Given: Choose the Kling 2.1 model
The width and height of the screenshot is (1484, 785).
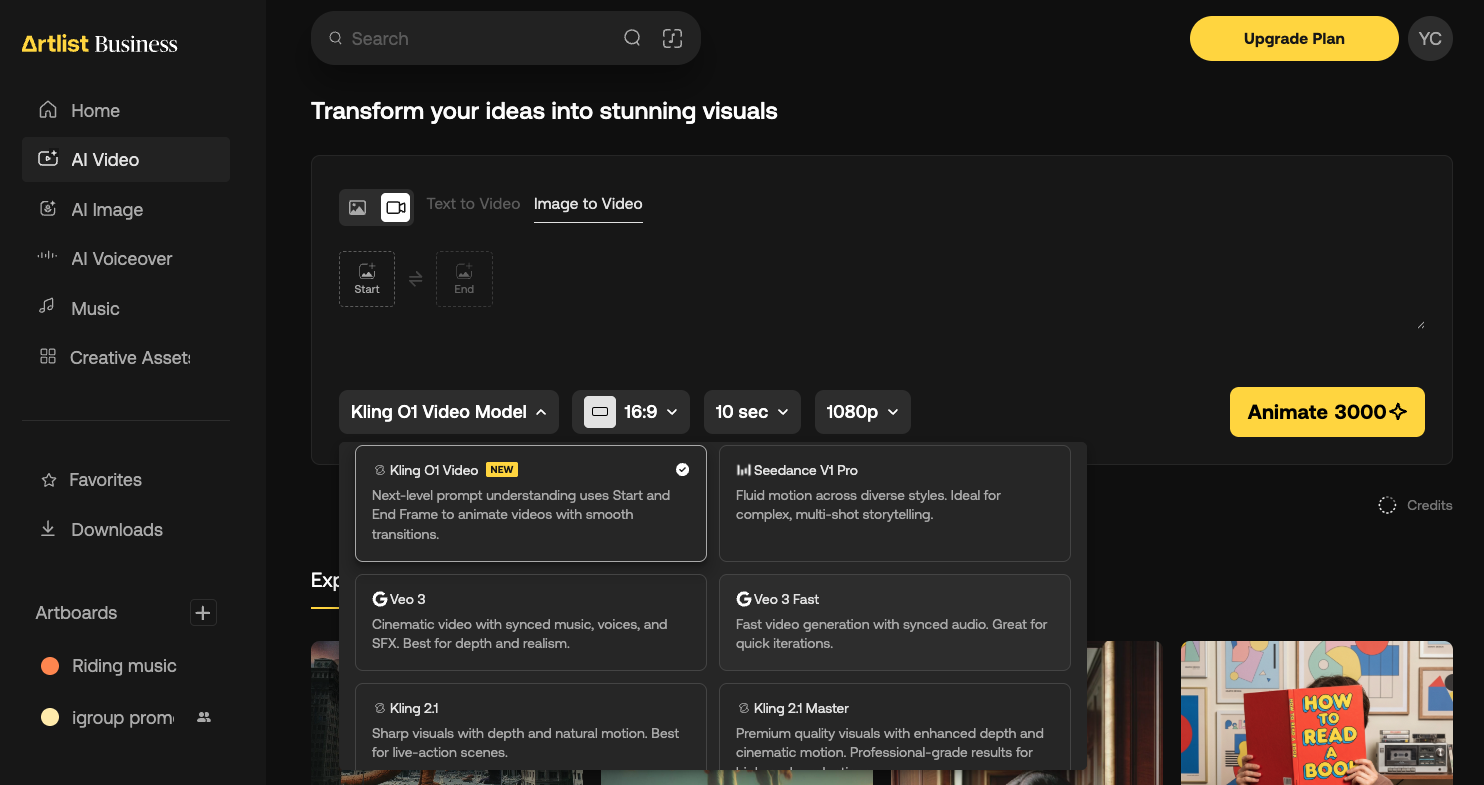Looking at the screenshot, I should pyautogui.click(x=531, y=727).
